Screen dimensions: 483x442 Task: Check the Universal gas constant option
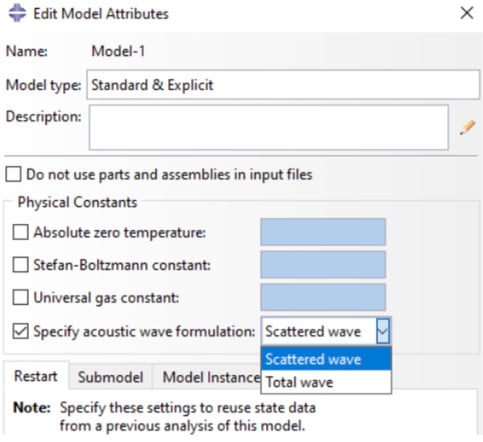(x=20, y=297)
